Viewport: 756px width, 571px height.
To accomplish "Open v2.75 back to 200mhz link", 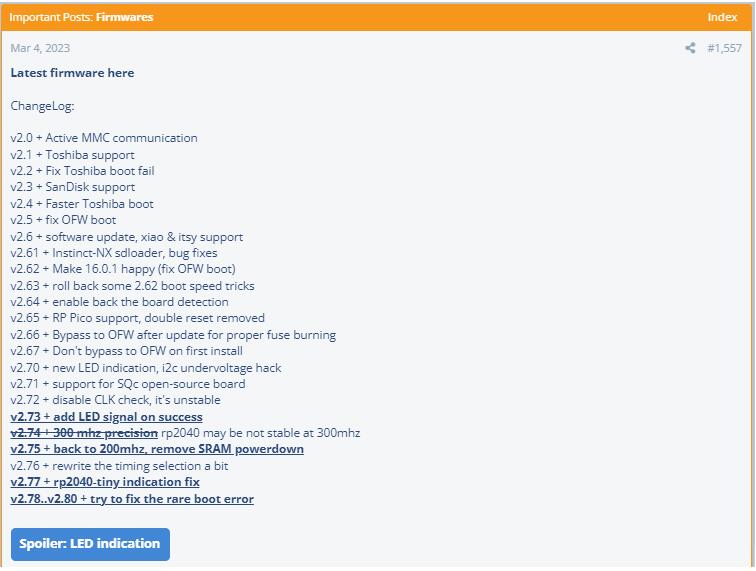I will click(157, 449).
